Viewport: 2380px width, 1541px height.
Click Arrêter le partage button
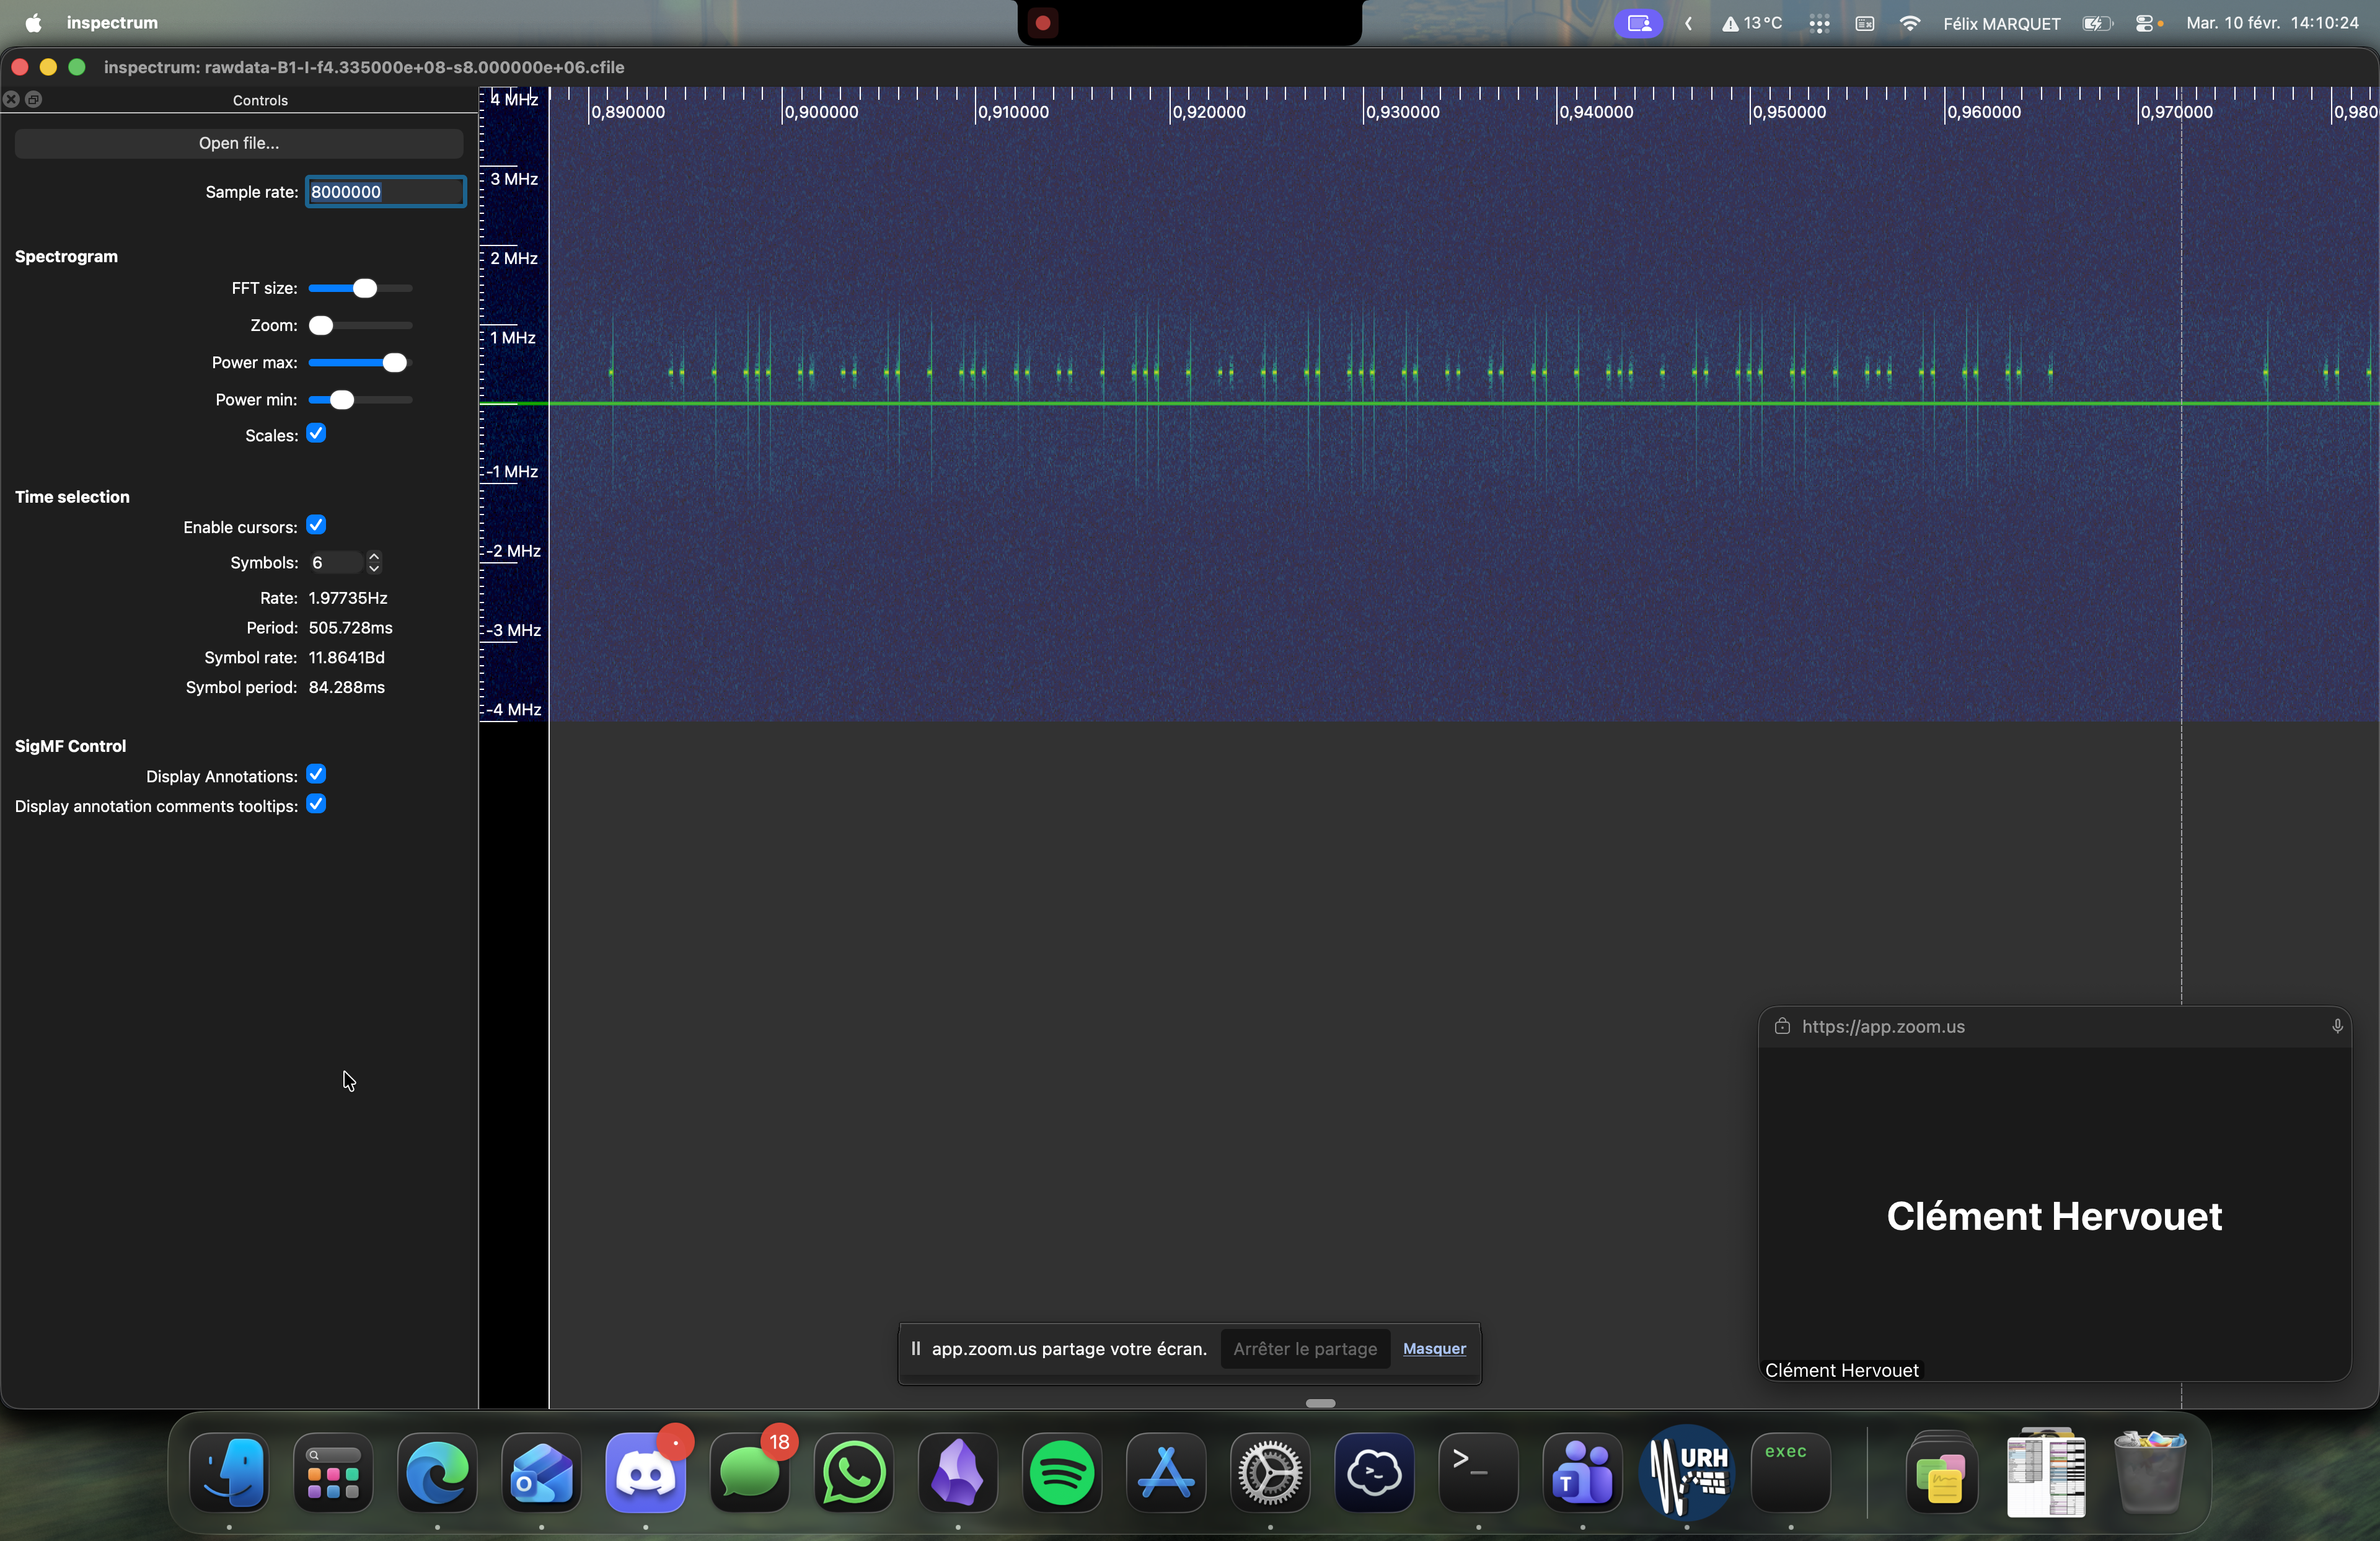[1304, 1348]
